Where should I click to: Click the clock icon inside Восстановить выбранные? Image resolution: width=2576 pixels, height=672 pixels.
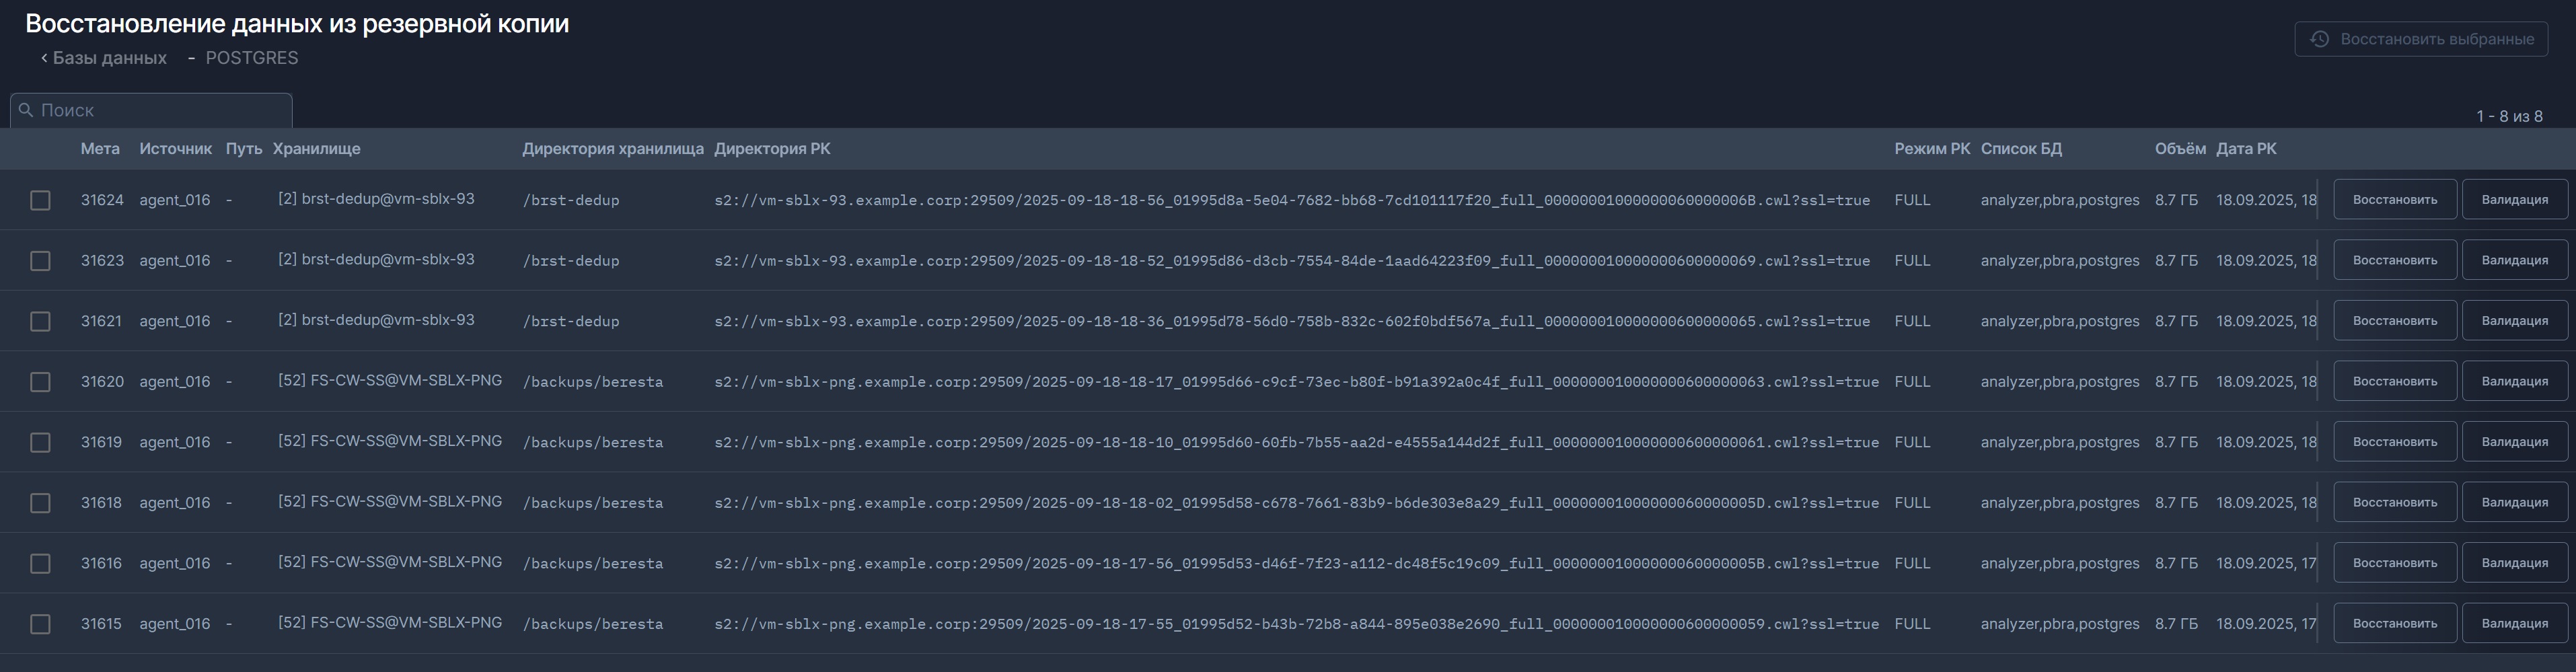click(x=2318, y=39)
